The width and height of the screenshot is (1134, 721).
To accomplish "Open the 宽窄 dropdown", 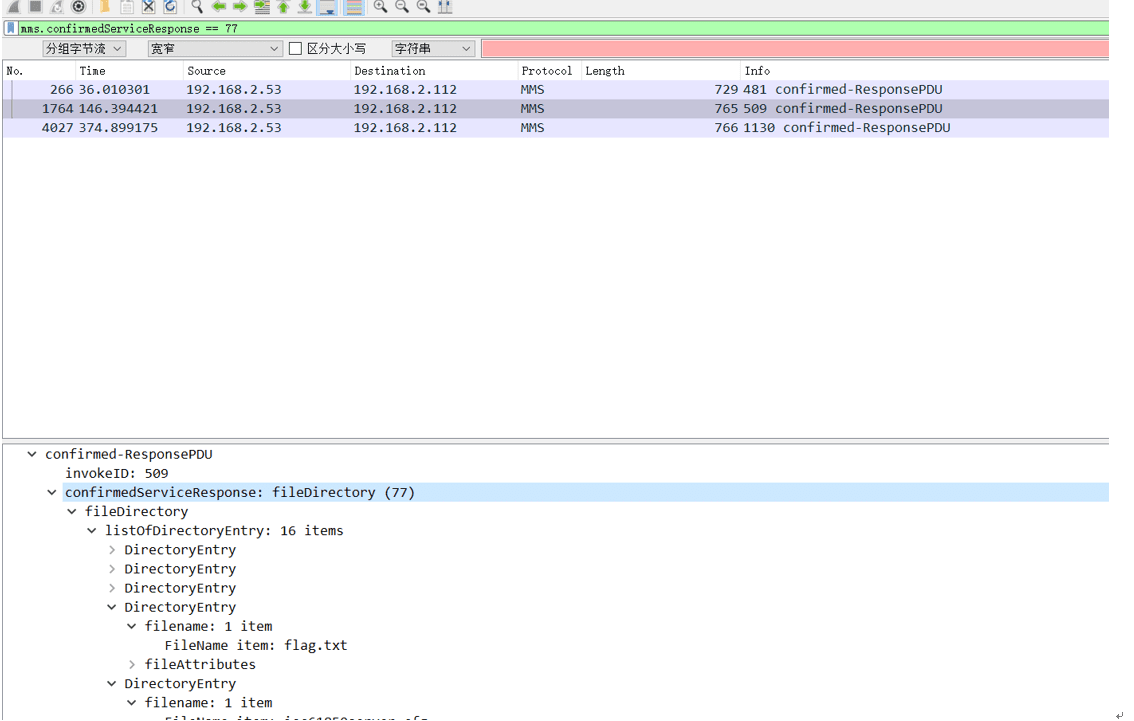I will point(215,48).
